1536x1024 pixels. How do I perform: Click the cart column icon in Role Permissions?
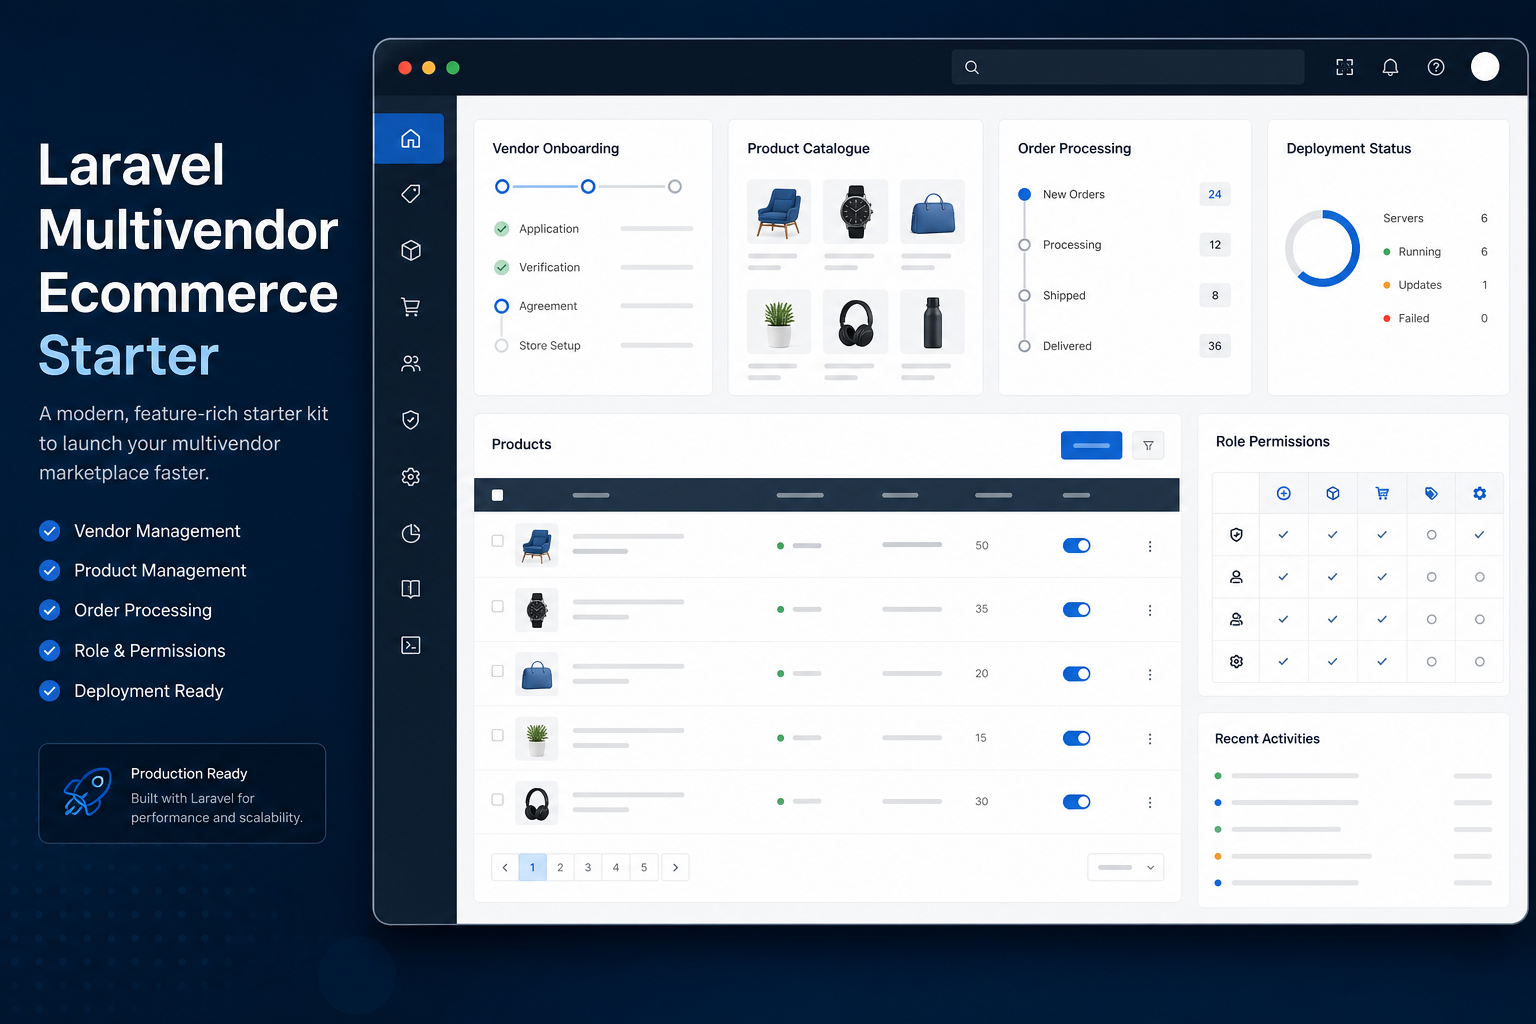[1382, 493]
